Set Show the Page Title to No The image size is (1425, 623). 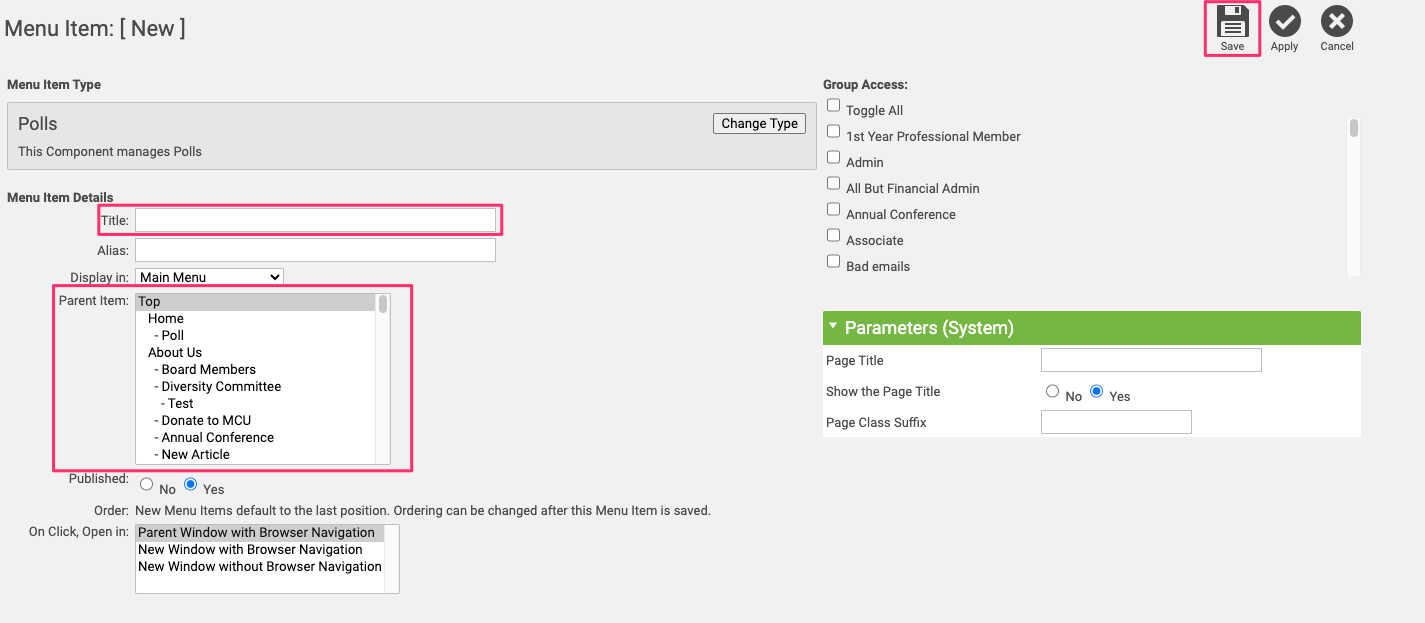pyautogui.click(x=1052, y=392)
